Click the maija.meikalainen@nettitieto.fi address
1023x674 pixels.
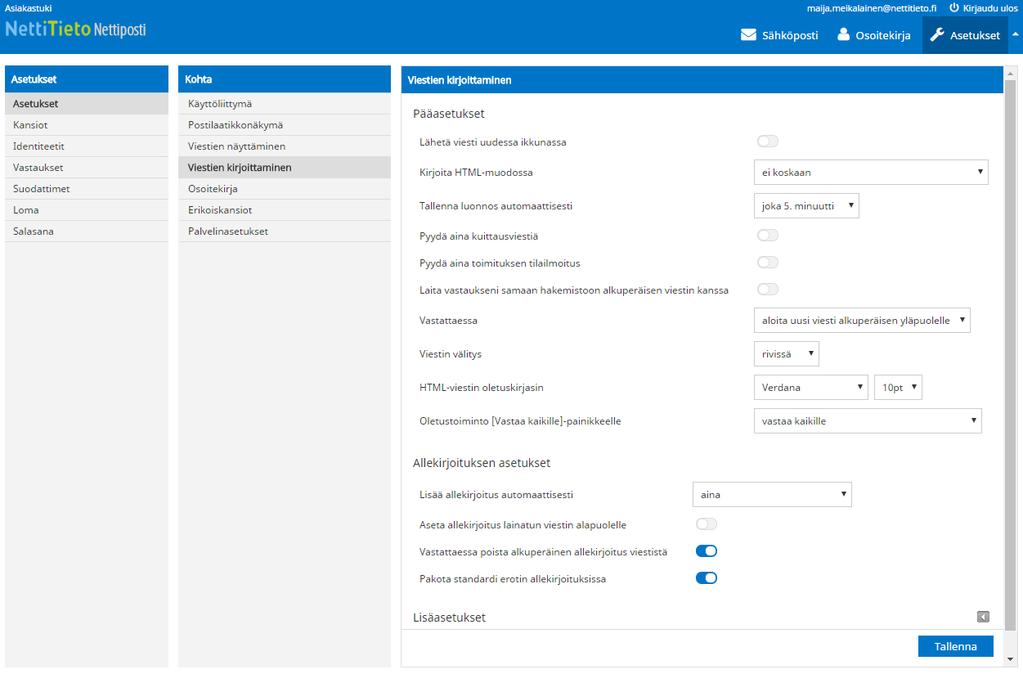[872, 8]
